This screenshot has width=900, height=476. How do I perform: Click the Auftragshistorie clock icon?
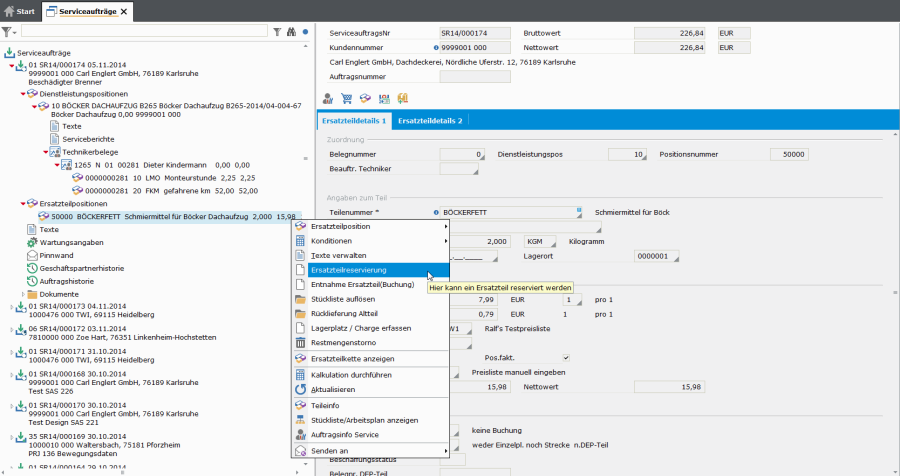[32, 281]
